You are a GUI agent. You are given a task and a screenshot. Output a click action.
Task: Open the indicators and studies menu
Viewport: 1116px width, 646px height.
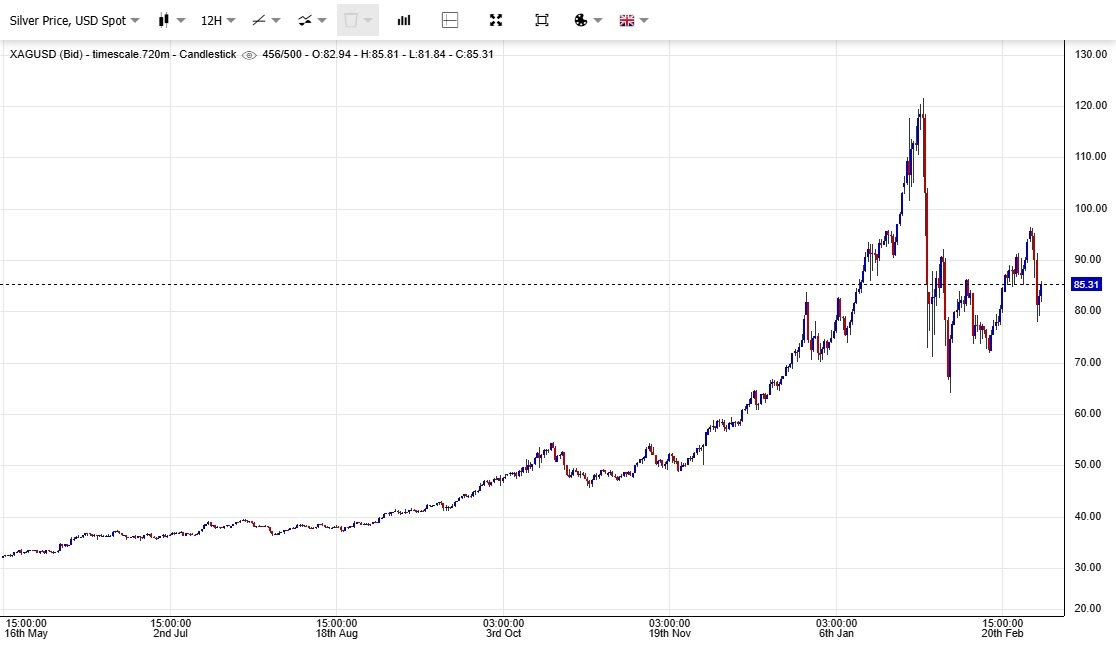pos(305,21)
